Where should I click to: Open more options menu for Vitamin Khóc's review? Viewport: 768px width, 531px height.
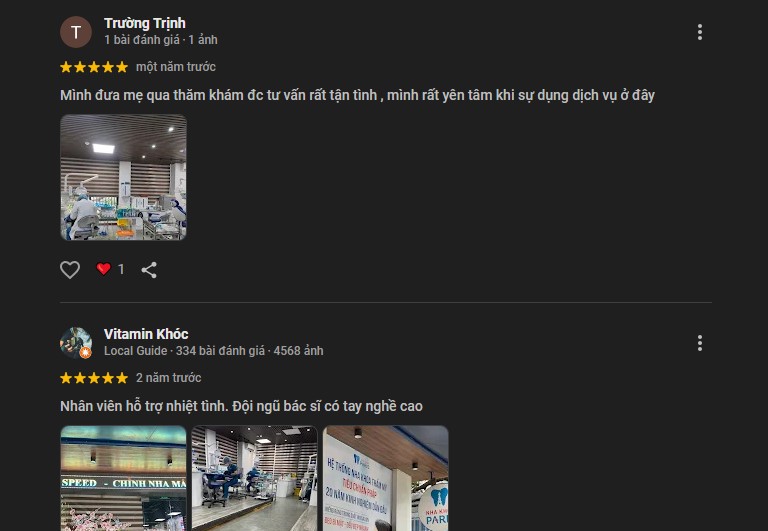[699, 343]
